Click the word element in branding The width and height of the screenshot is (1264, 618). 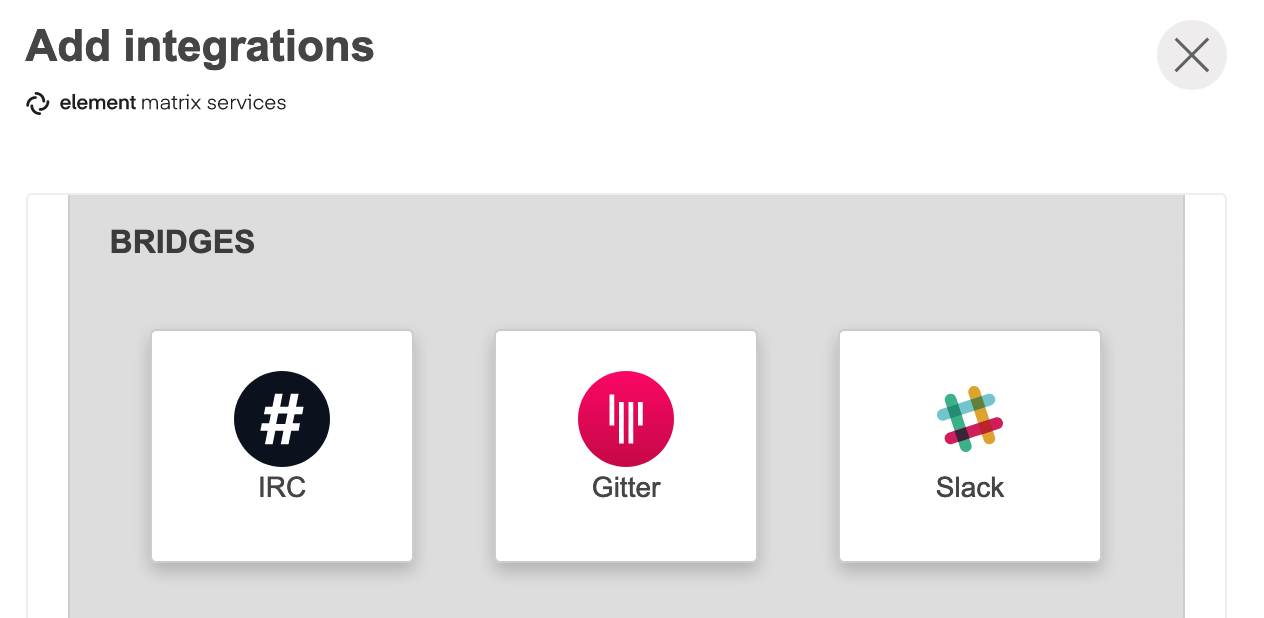[97, 103]
